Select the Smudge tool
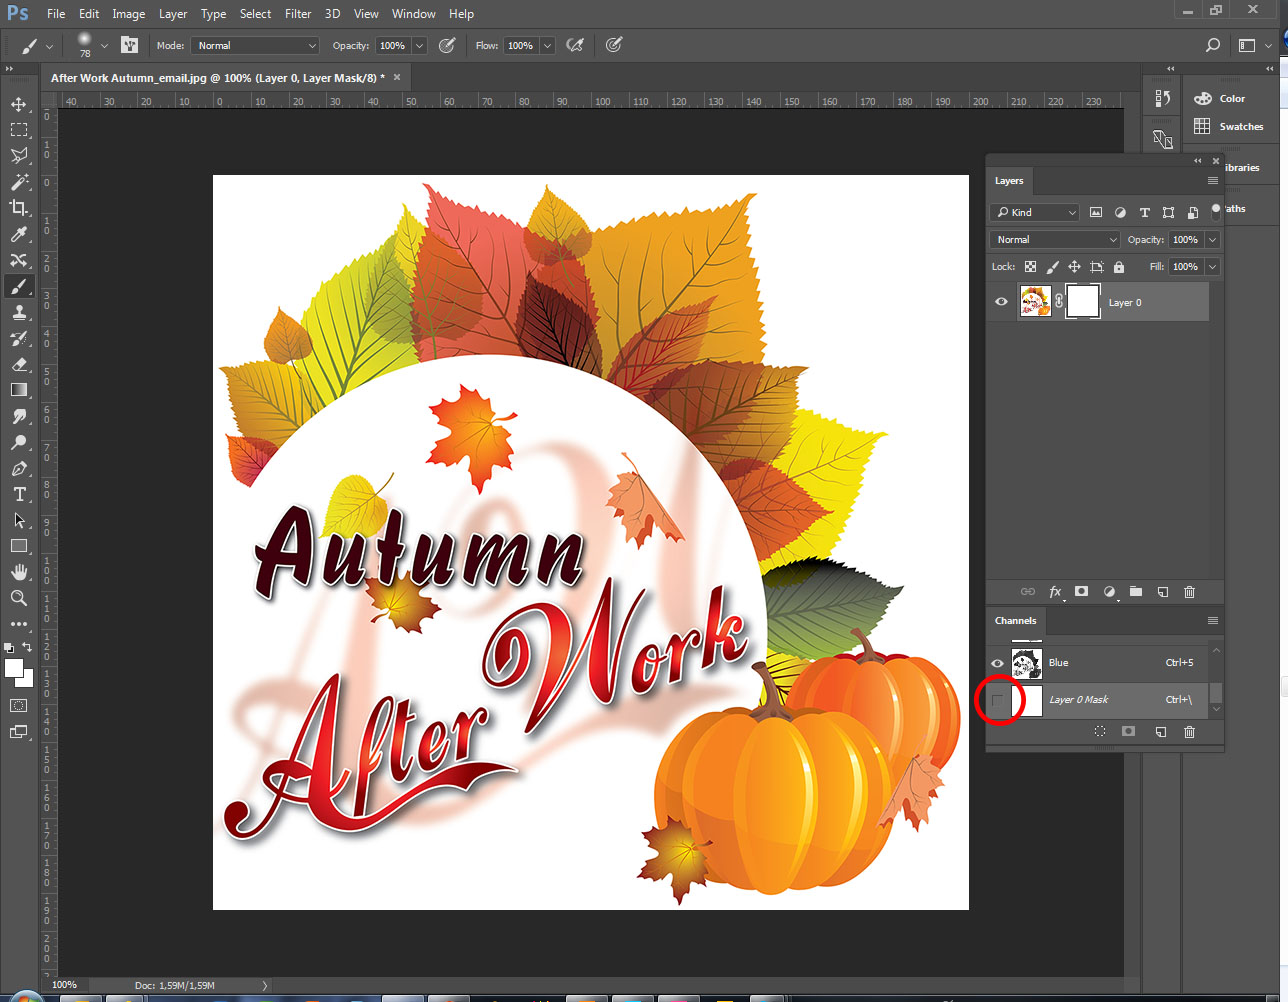The width and height of the screenshot is (1288, 1002). 19,416
